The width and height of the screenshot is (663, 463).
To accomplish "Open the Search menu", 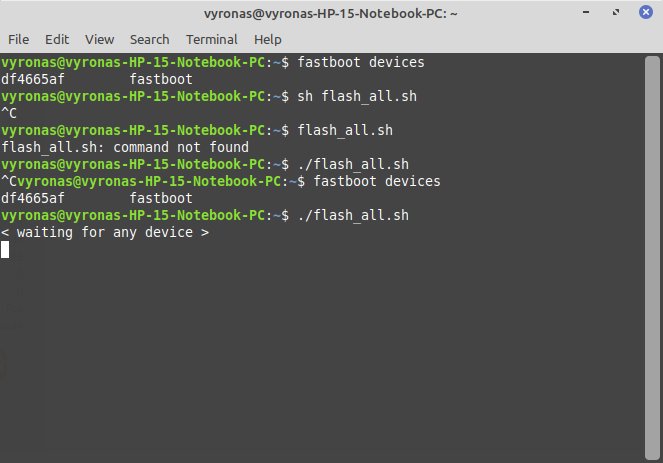I will pos(149,39).
